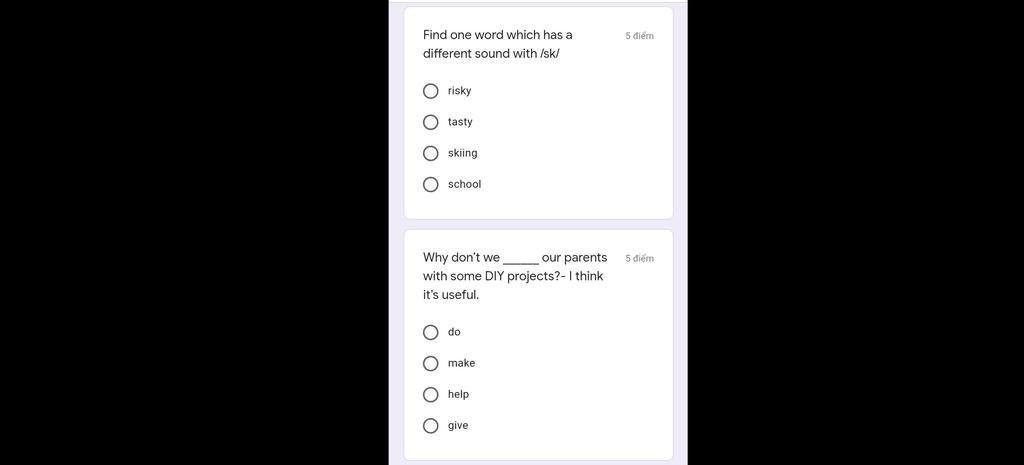1024x465 pixels.
Task: Choose the 'make' radio circle
Action: tap(431, 363)
